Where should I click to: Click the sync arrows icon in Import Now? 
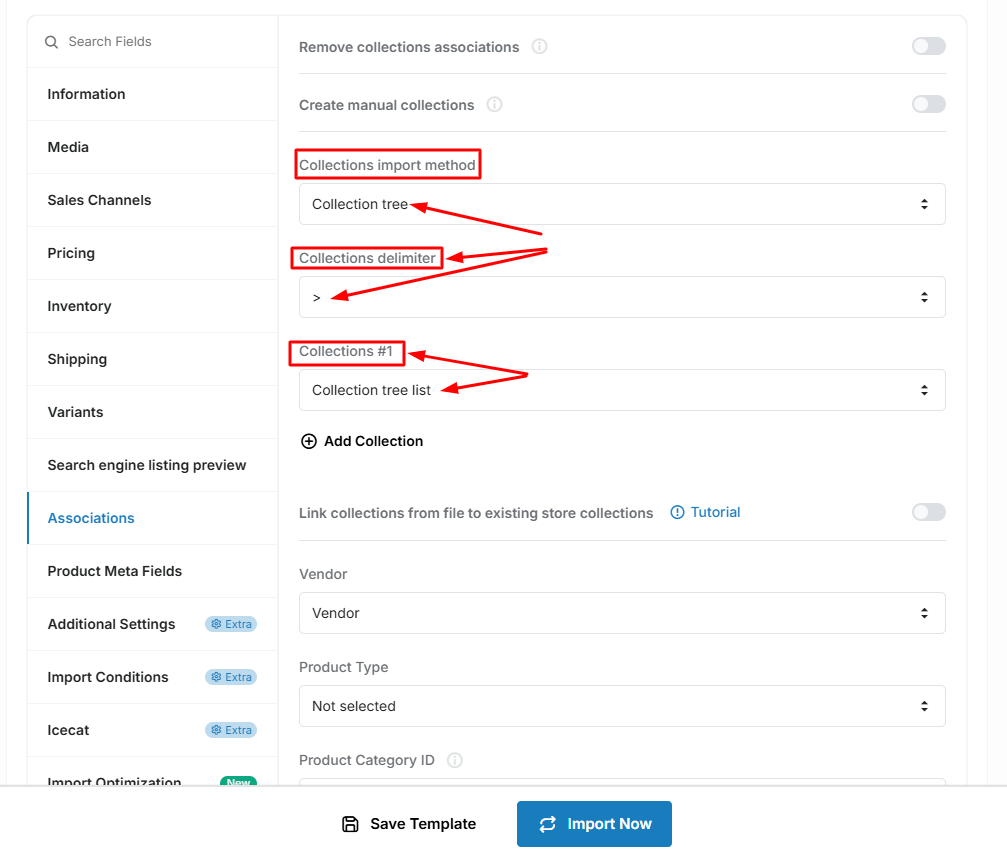pos(547,824)
